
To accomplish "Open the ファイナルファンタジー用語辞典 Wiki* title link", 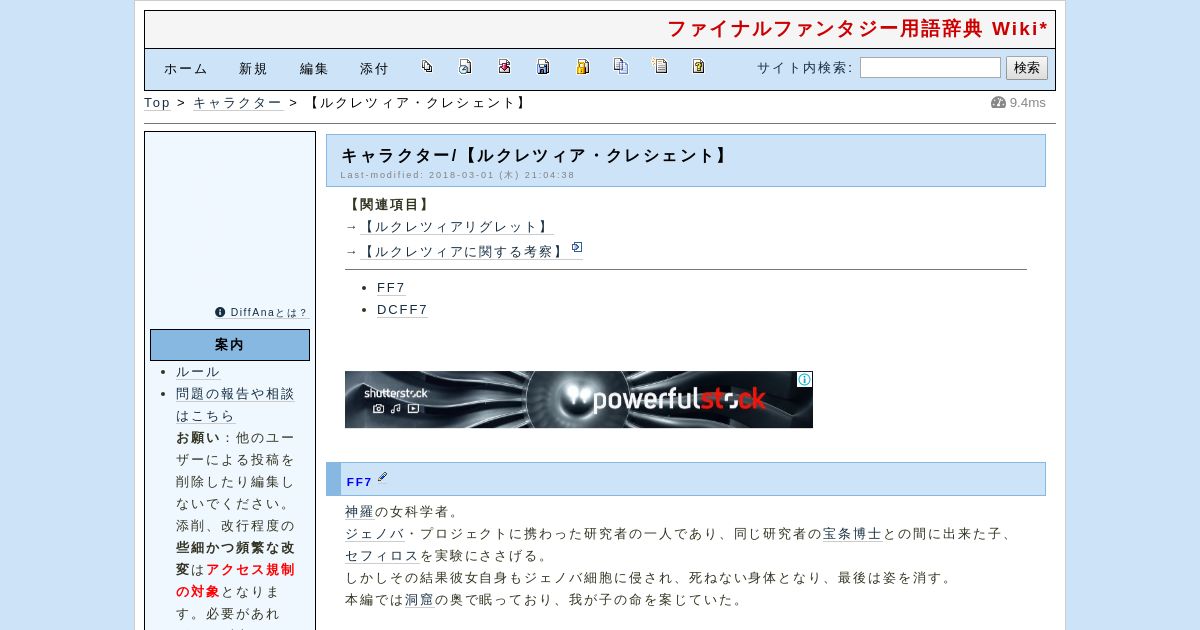I will point(857,29).
